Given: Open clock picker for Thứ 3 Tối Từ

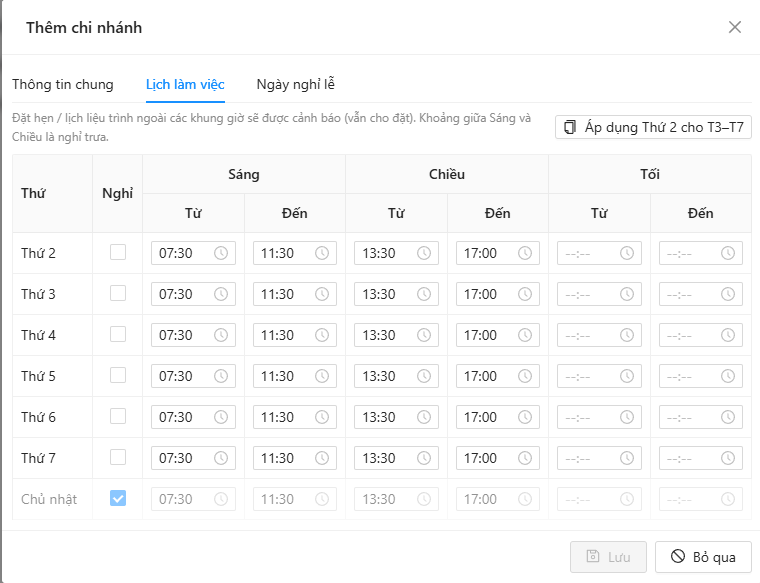Looking at the screenshot, I should (627, 294).
